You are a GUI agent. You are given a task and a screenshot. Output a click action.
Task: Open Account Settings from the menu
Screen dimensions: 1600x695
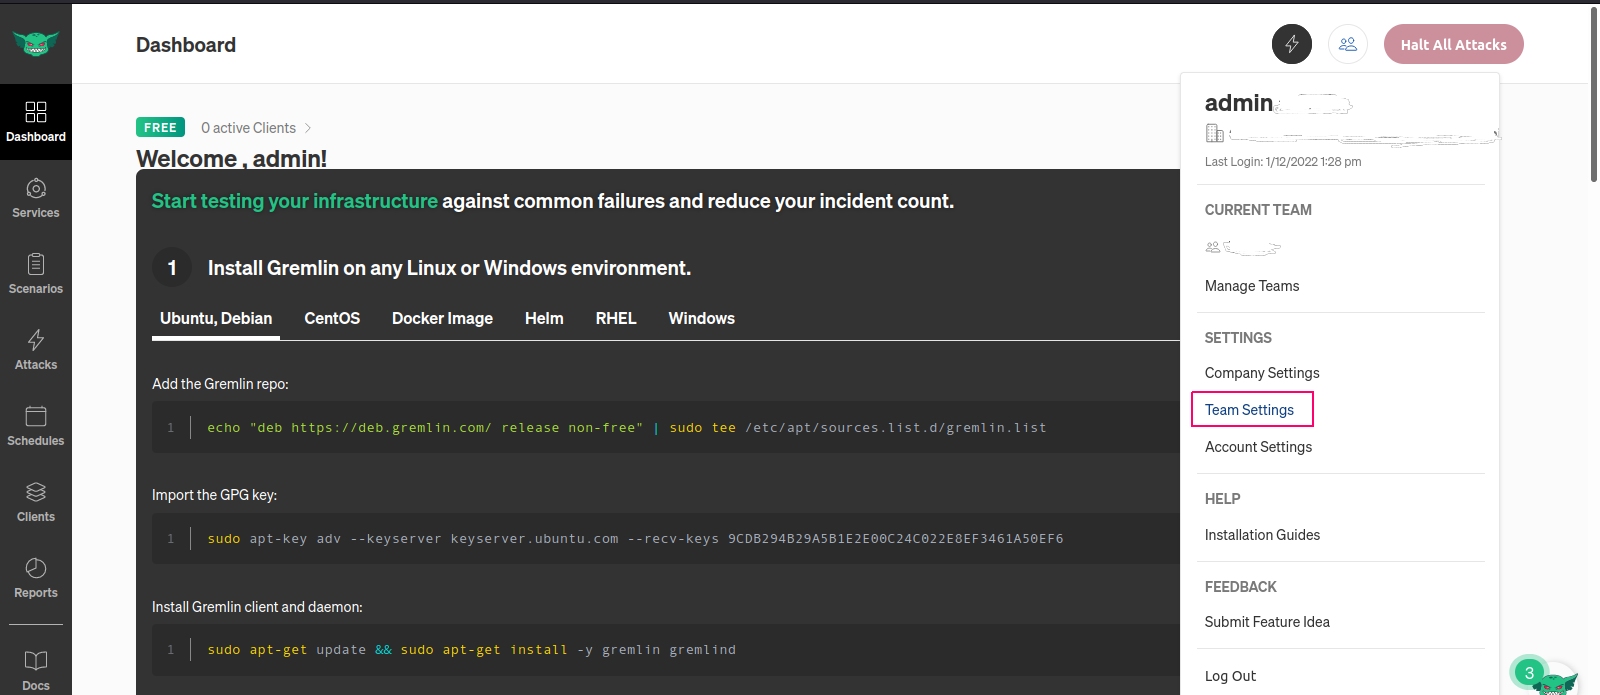1259,447
